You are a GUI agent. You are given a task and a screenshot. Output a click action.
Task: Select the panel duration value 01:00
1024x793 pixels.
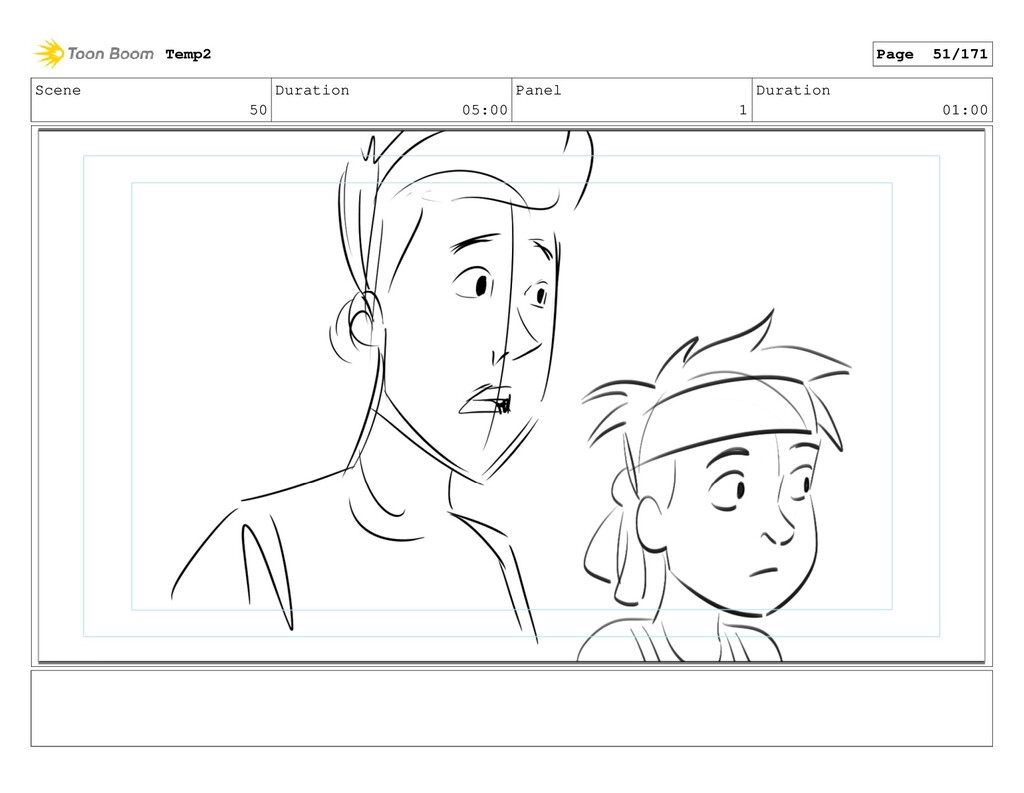click(x=965, y=110)
